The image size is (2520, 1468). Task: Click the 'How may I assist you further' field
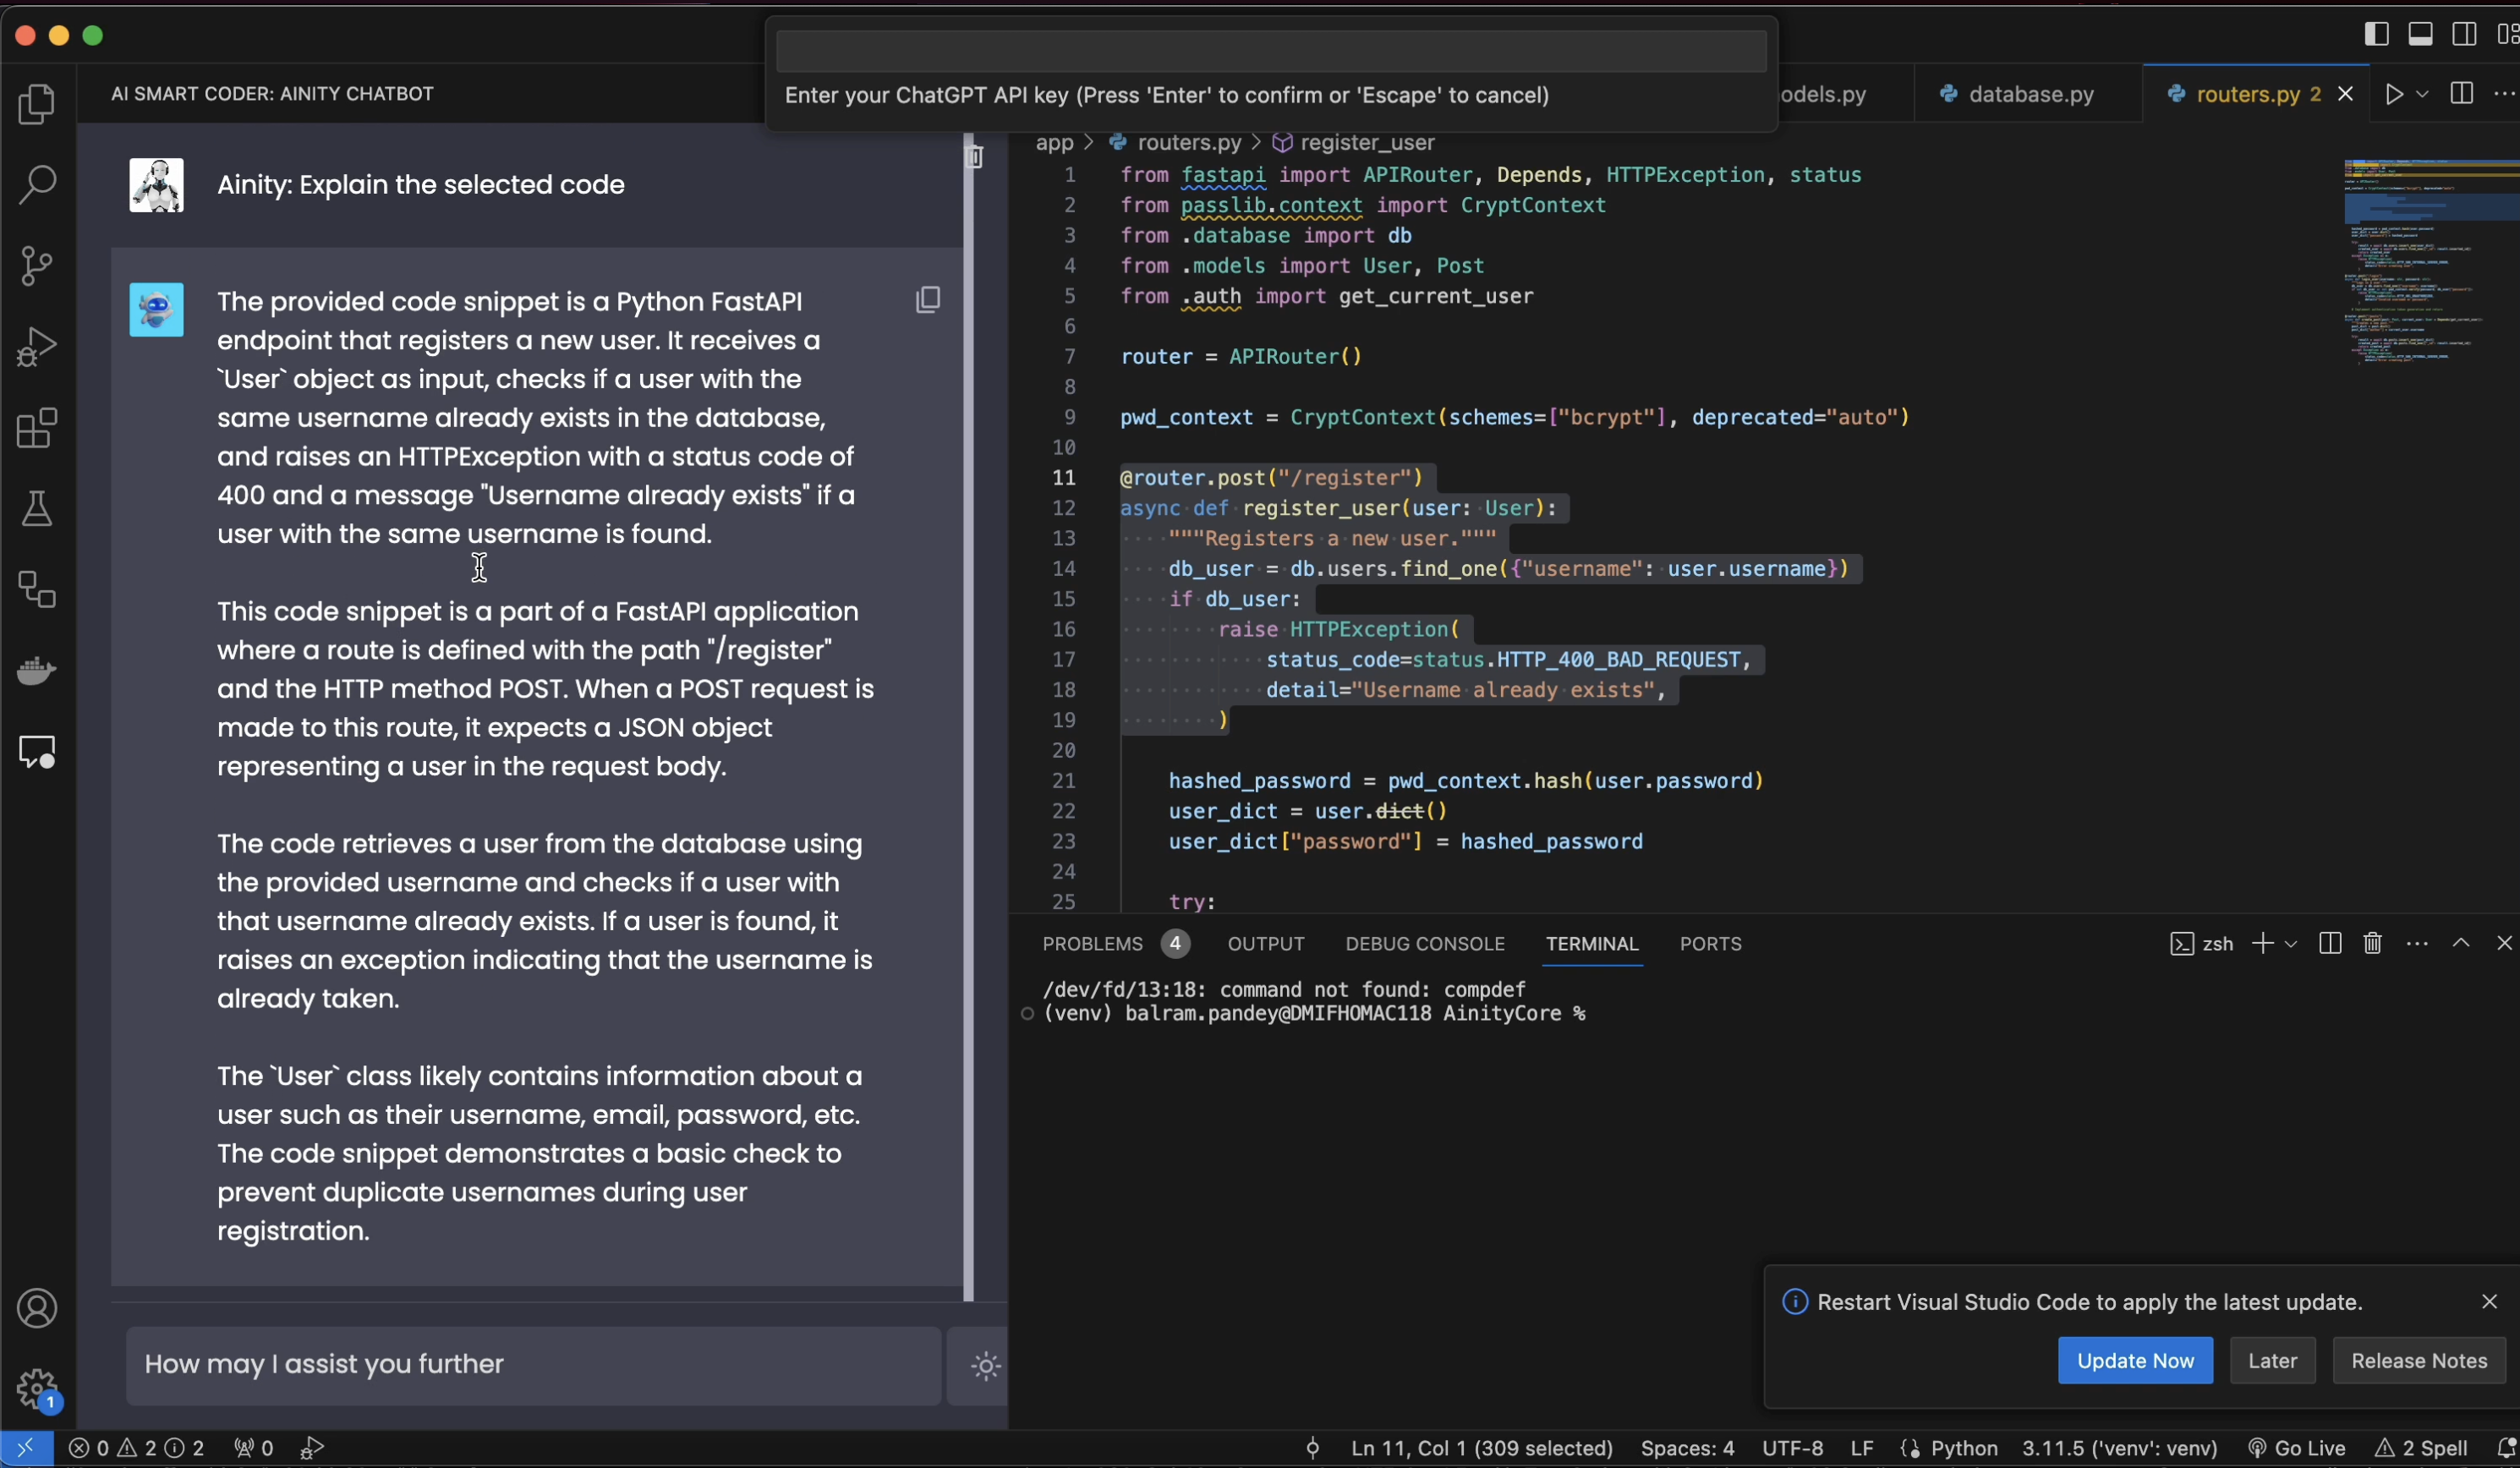tap(533, 1365)
